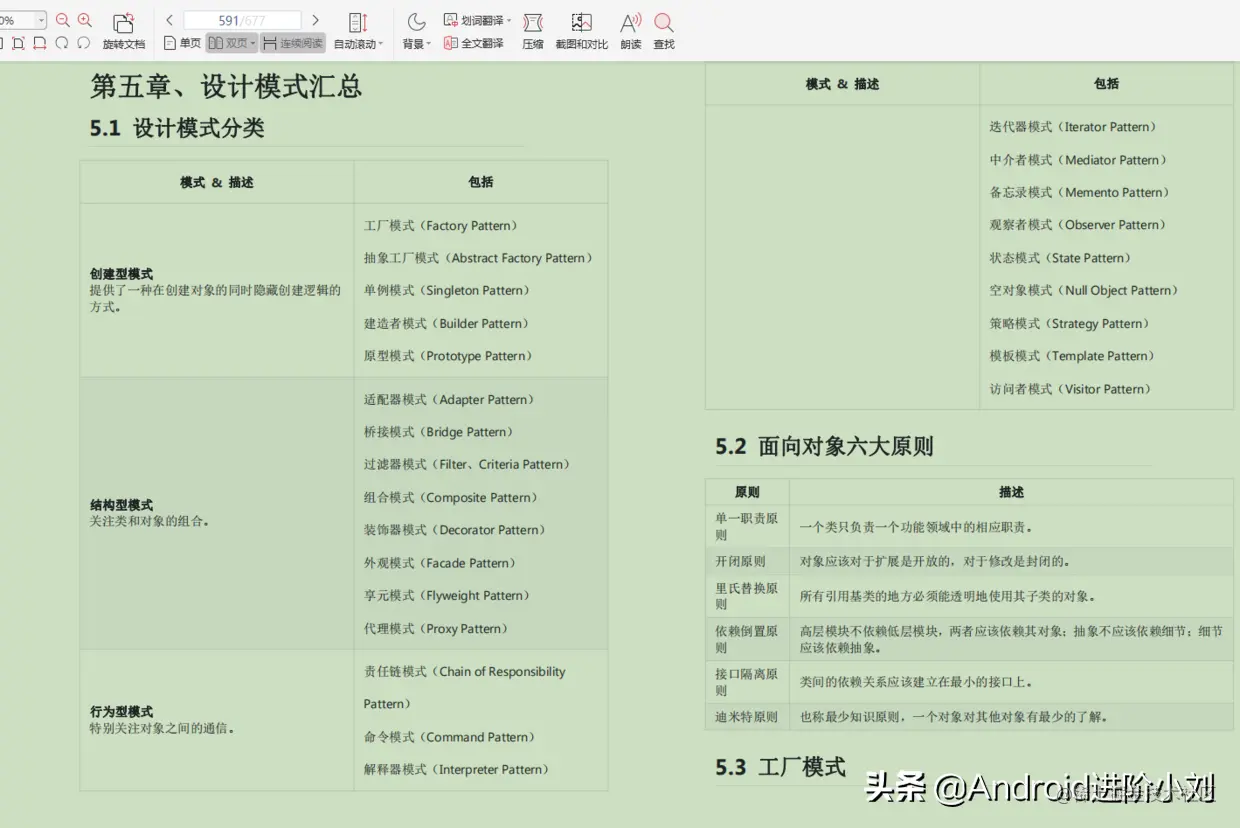This screenshot has width=1240, height=828.
Task: Open 划词翻译 word translation menu
Action: click(477, 20)
